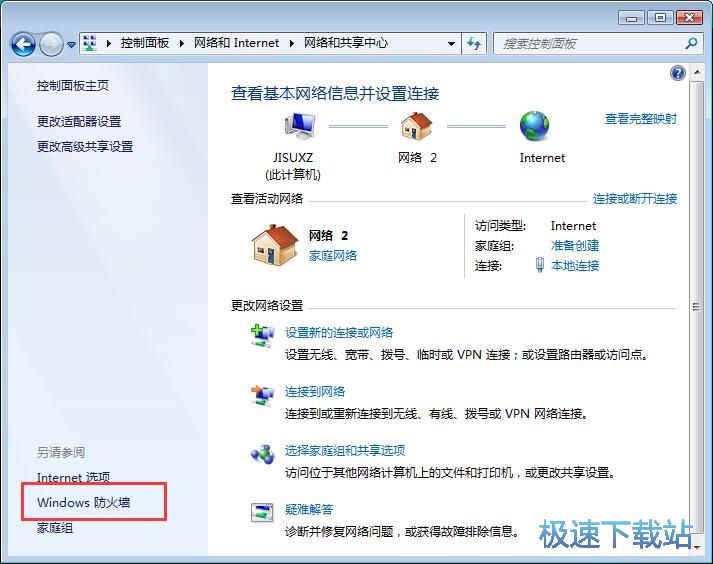The image size is (713, 564).
Task: Open 准备创建 homegroup link
Action: 575,246
